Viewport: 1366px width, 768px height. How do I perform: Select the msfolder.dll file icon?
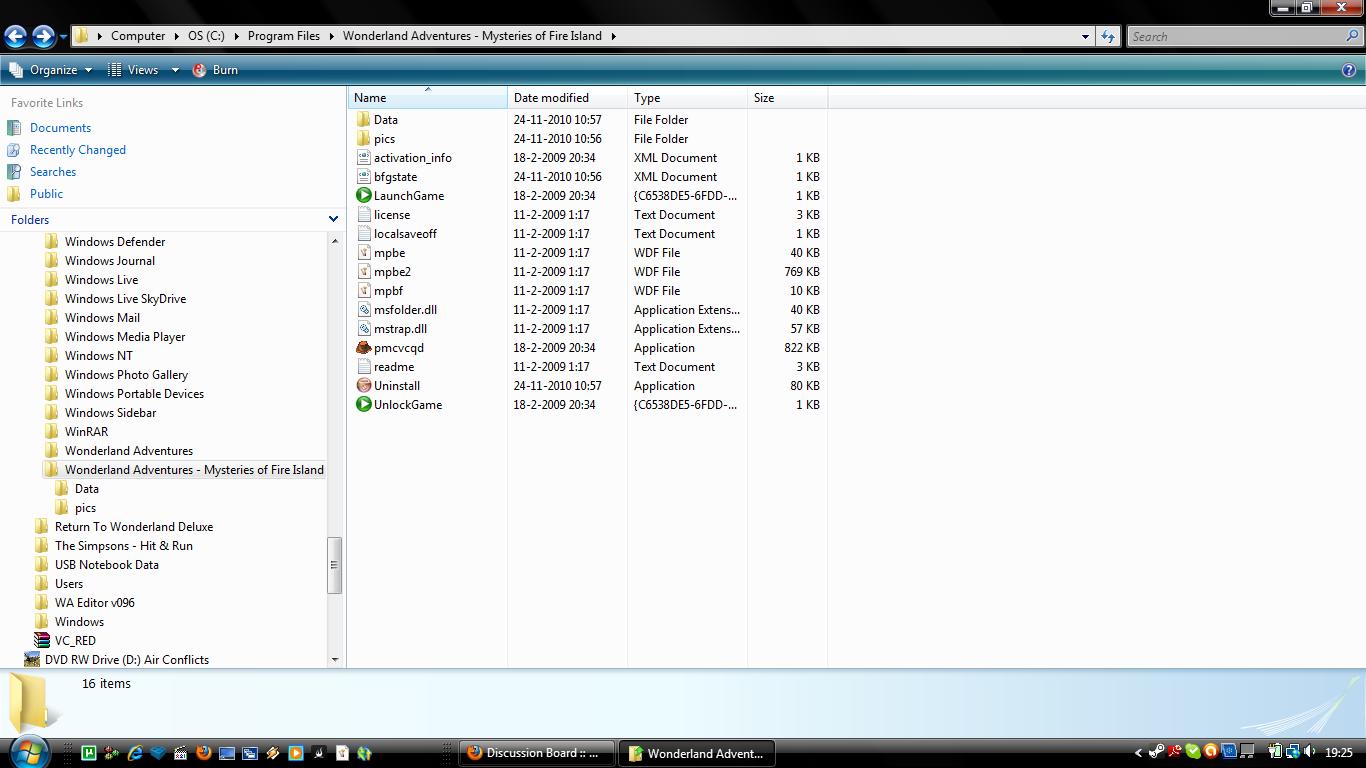(364, 310)
